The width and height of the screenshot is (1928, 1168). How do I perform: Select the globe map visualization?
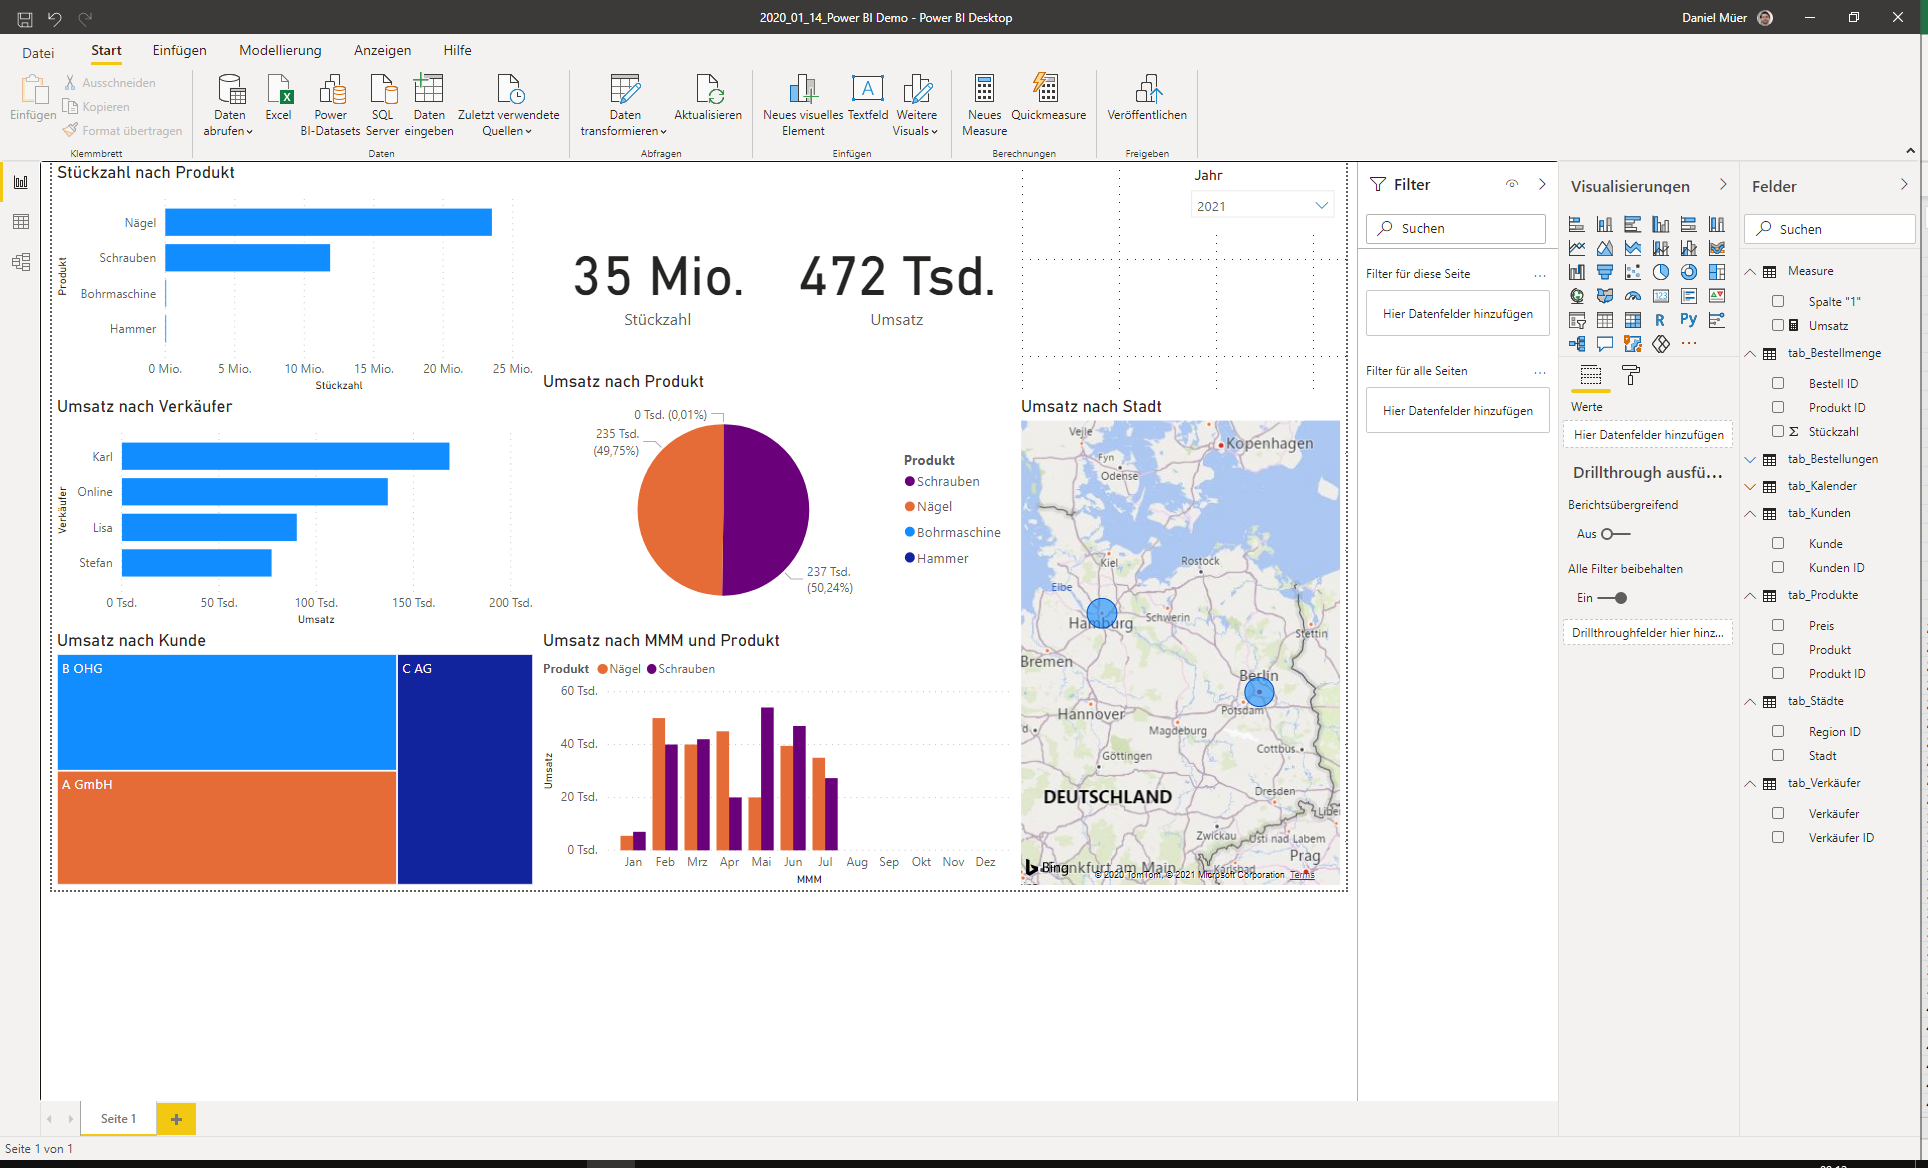[1577, 296]
